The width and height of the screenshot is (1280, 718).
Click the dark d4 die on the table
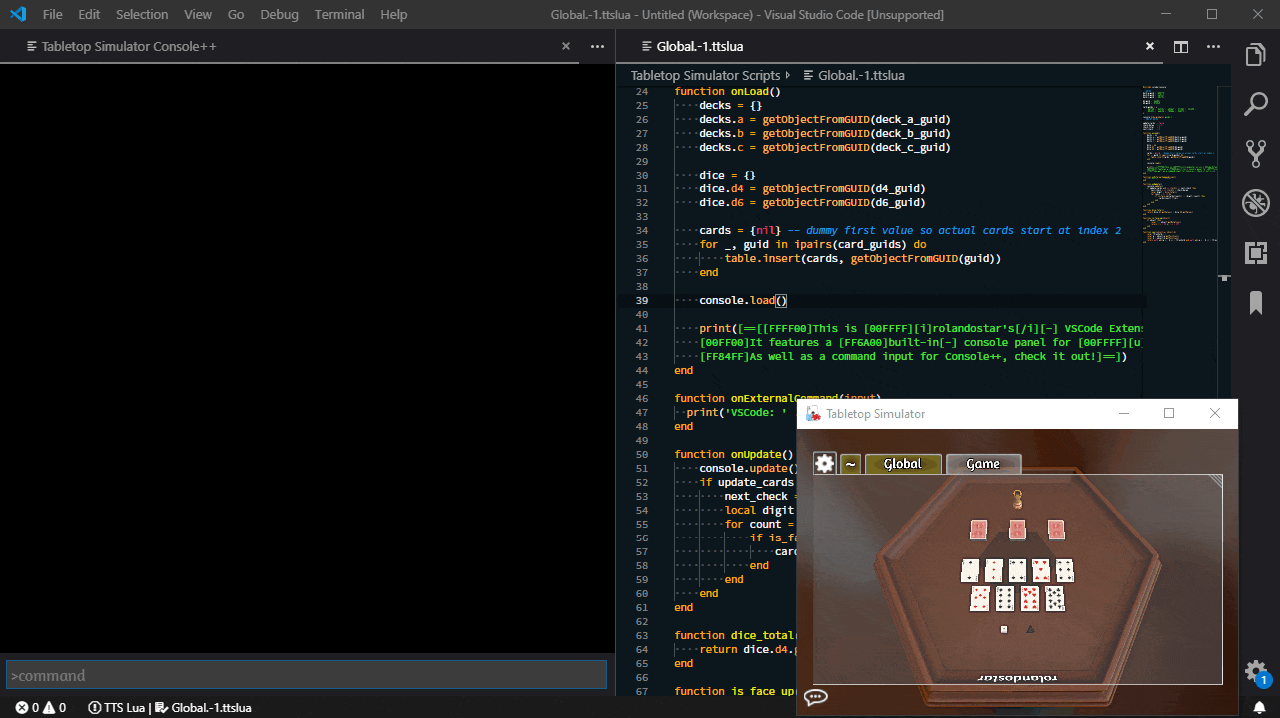point(1032,629)
